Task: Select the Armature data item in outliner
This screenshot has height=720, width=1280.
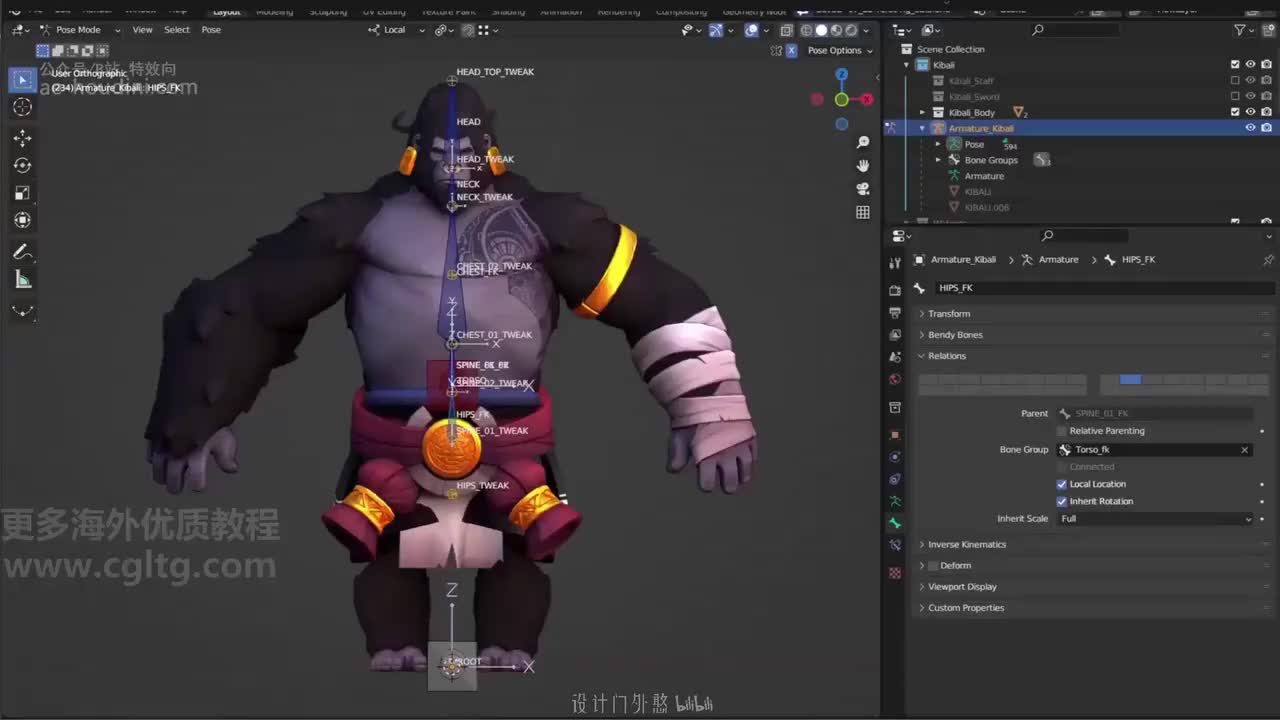Action: click(984, 176)
